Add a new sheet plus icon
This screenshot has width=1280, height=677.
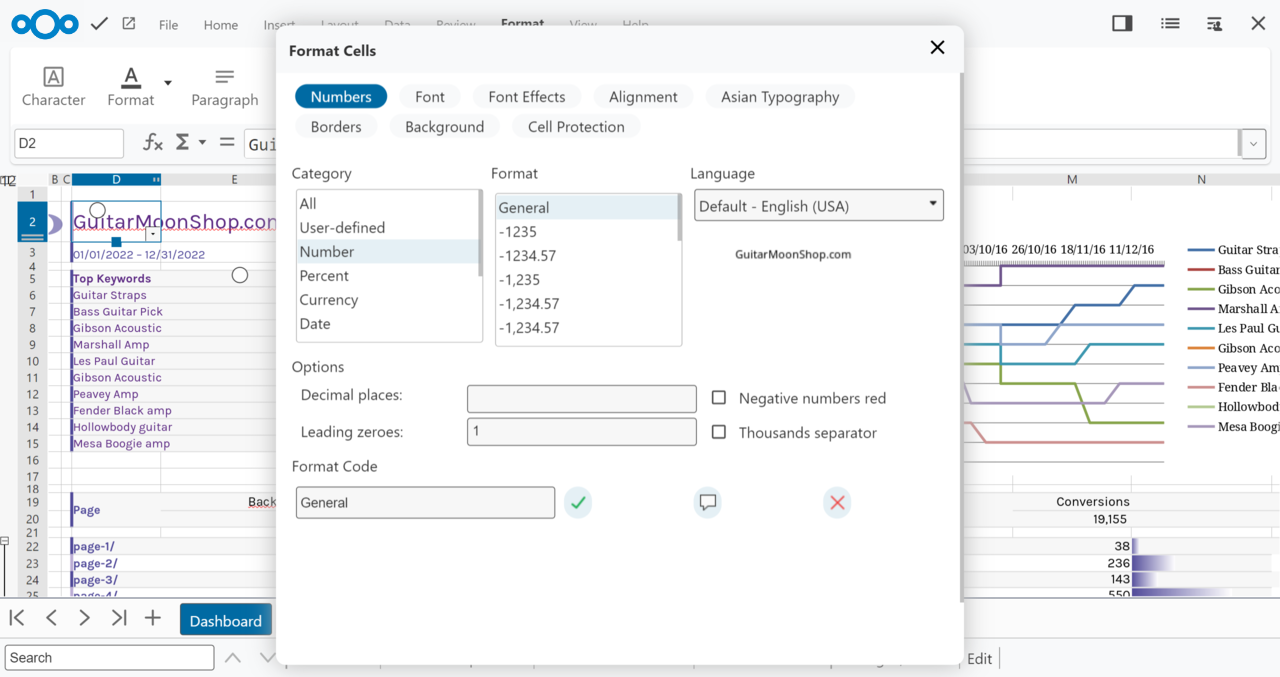click(152, 618)
